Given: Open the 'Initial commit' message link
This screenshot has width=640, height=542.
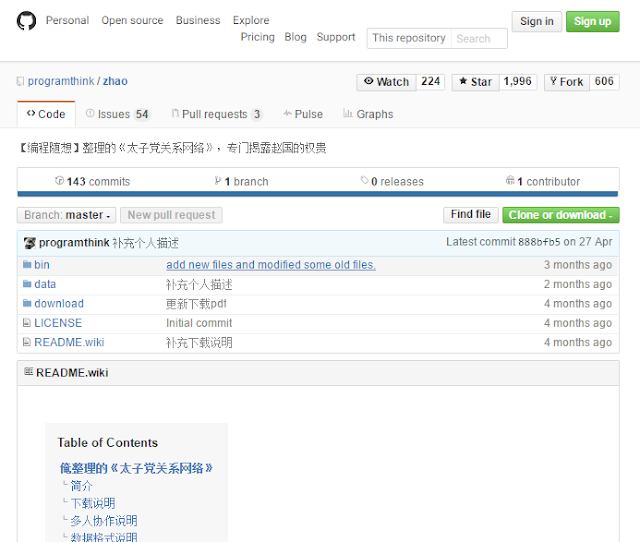Looking at the screenshot, I should (x=199, y=323).
